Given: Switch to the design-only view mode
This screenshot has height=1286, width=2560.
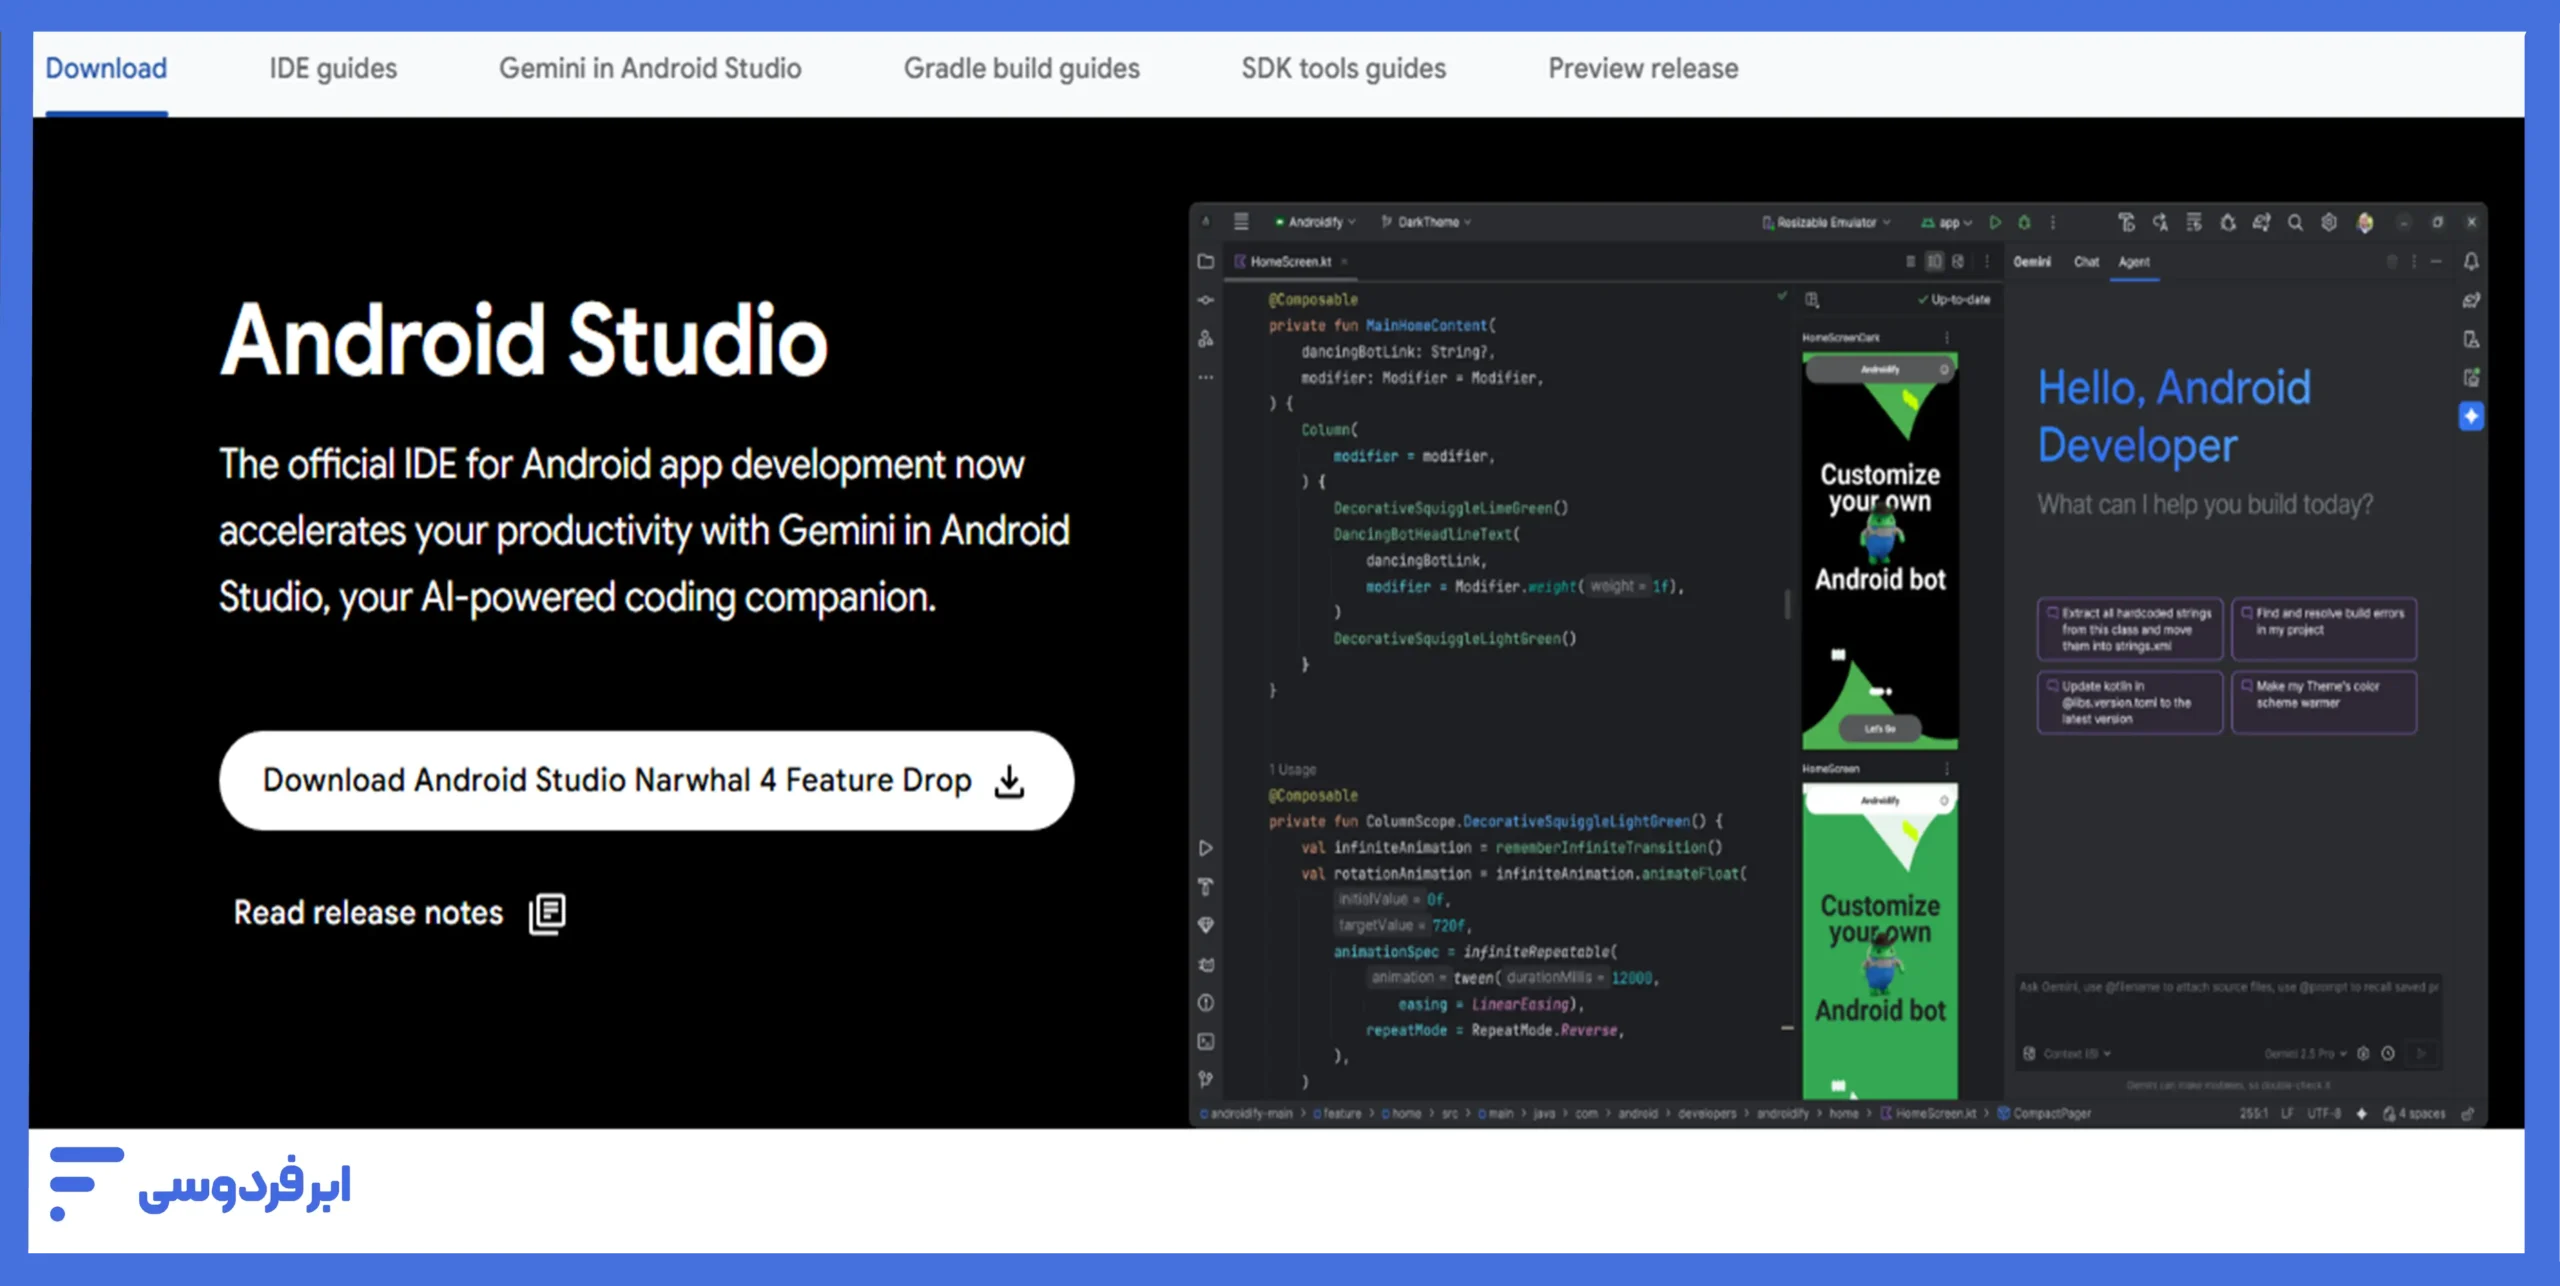Looking at the screenshot, I should tap(1958, 262).
